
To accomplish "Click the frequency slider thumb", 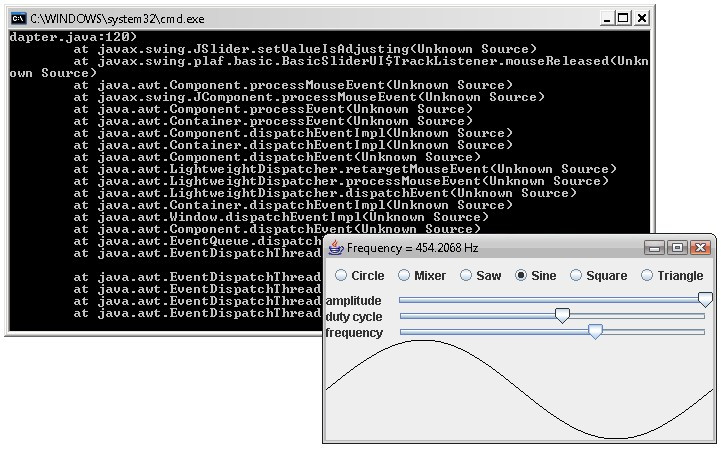I will 595,332.
